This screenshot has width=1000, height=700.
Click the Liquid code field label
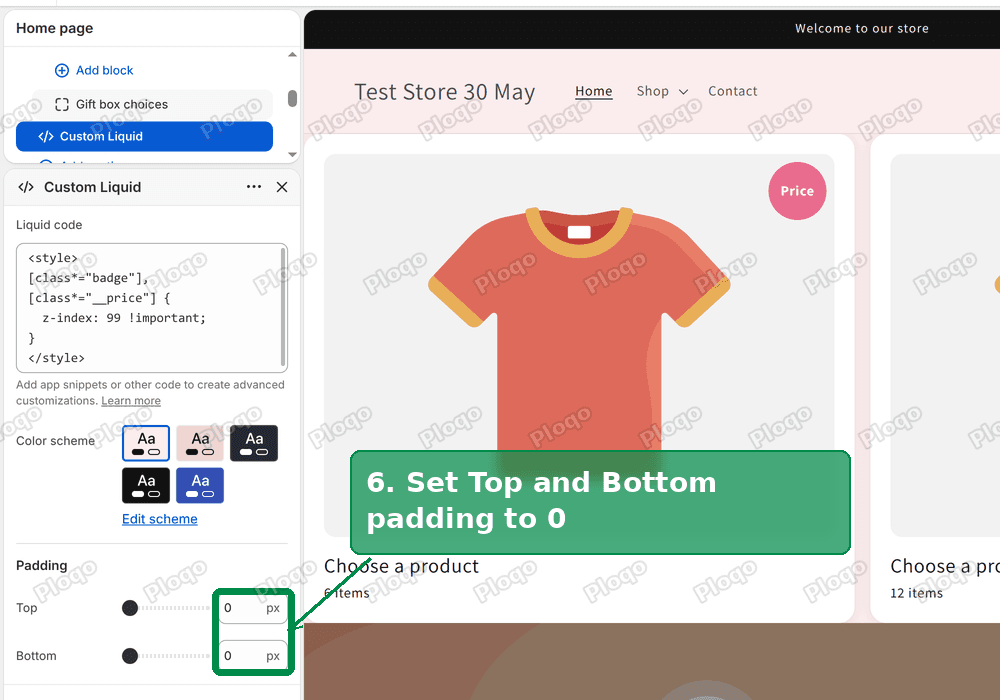tap(49, 225)
